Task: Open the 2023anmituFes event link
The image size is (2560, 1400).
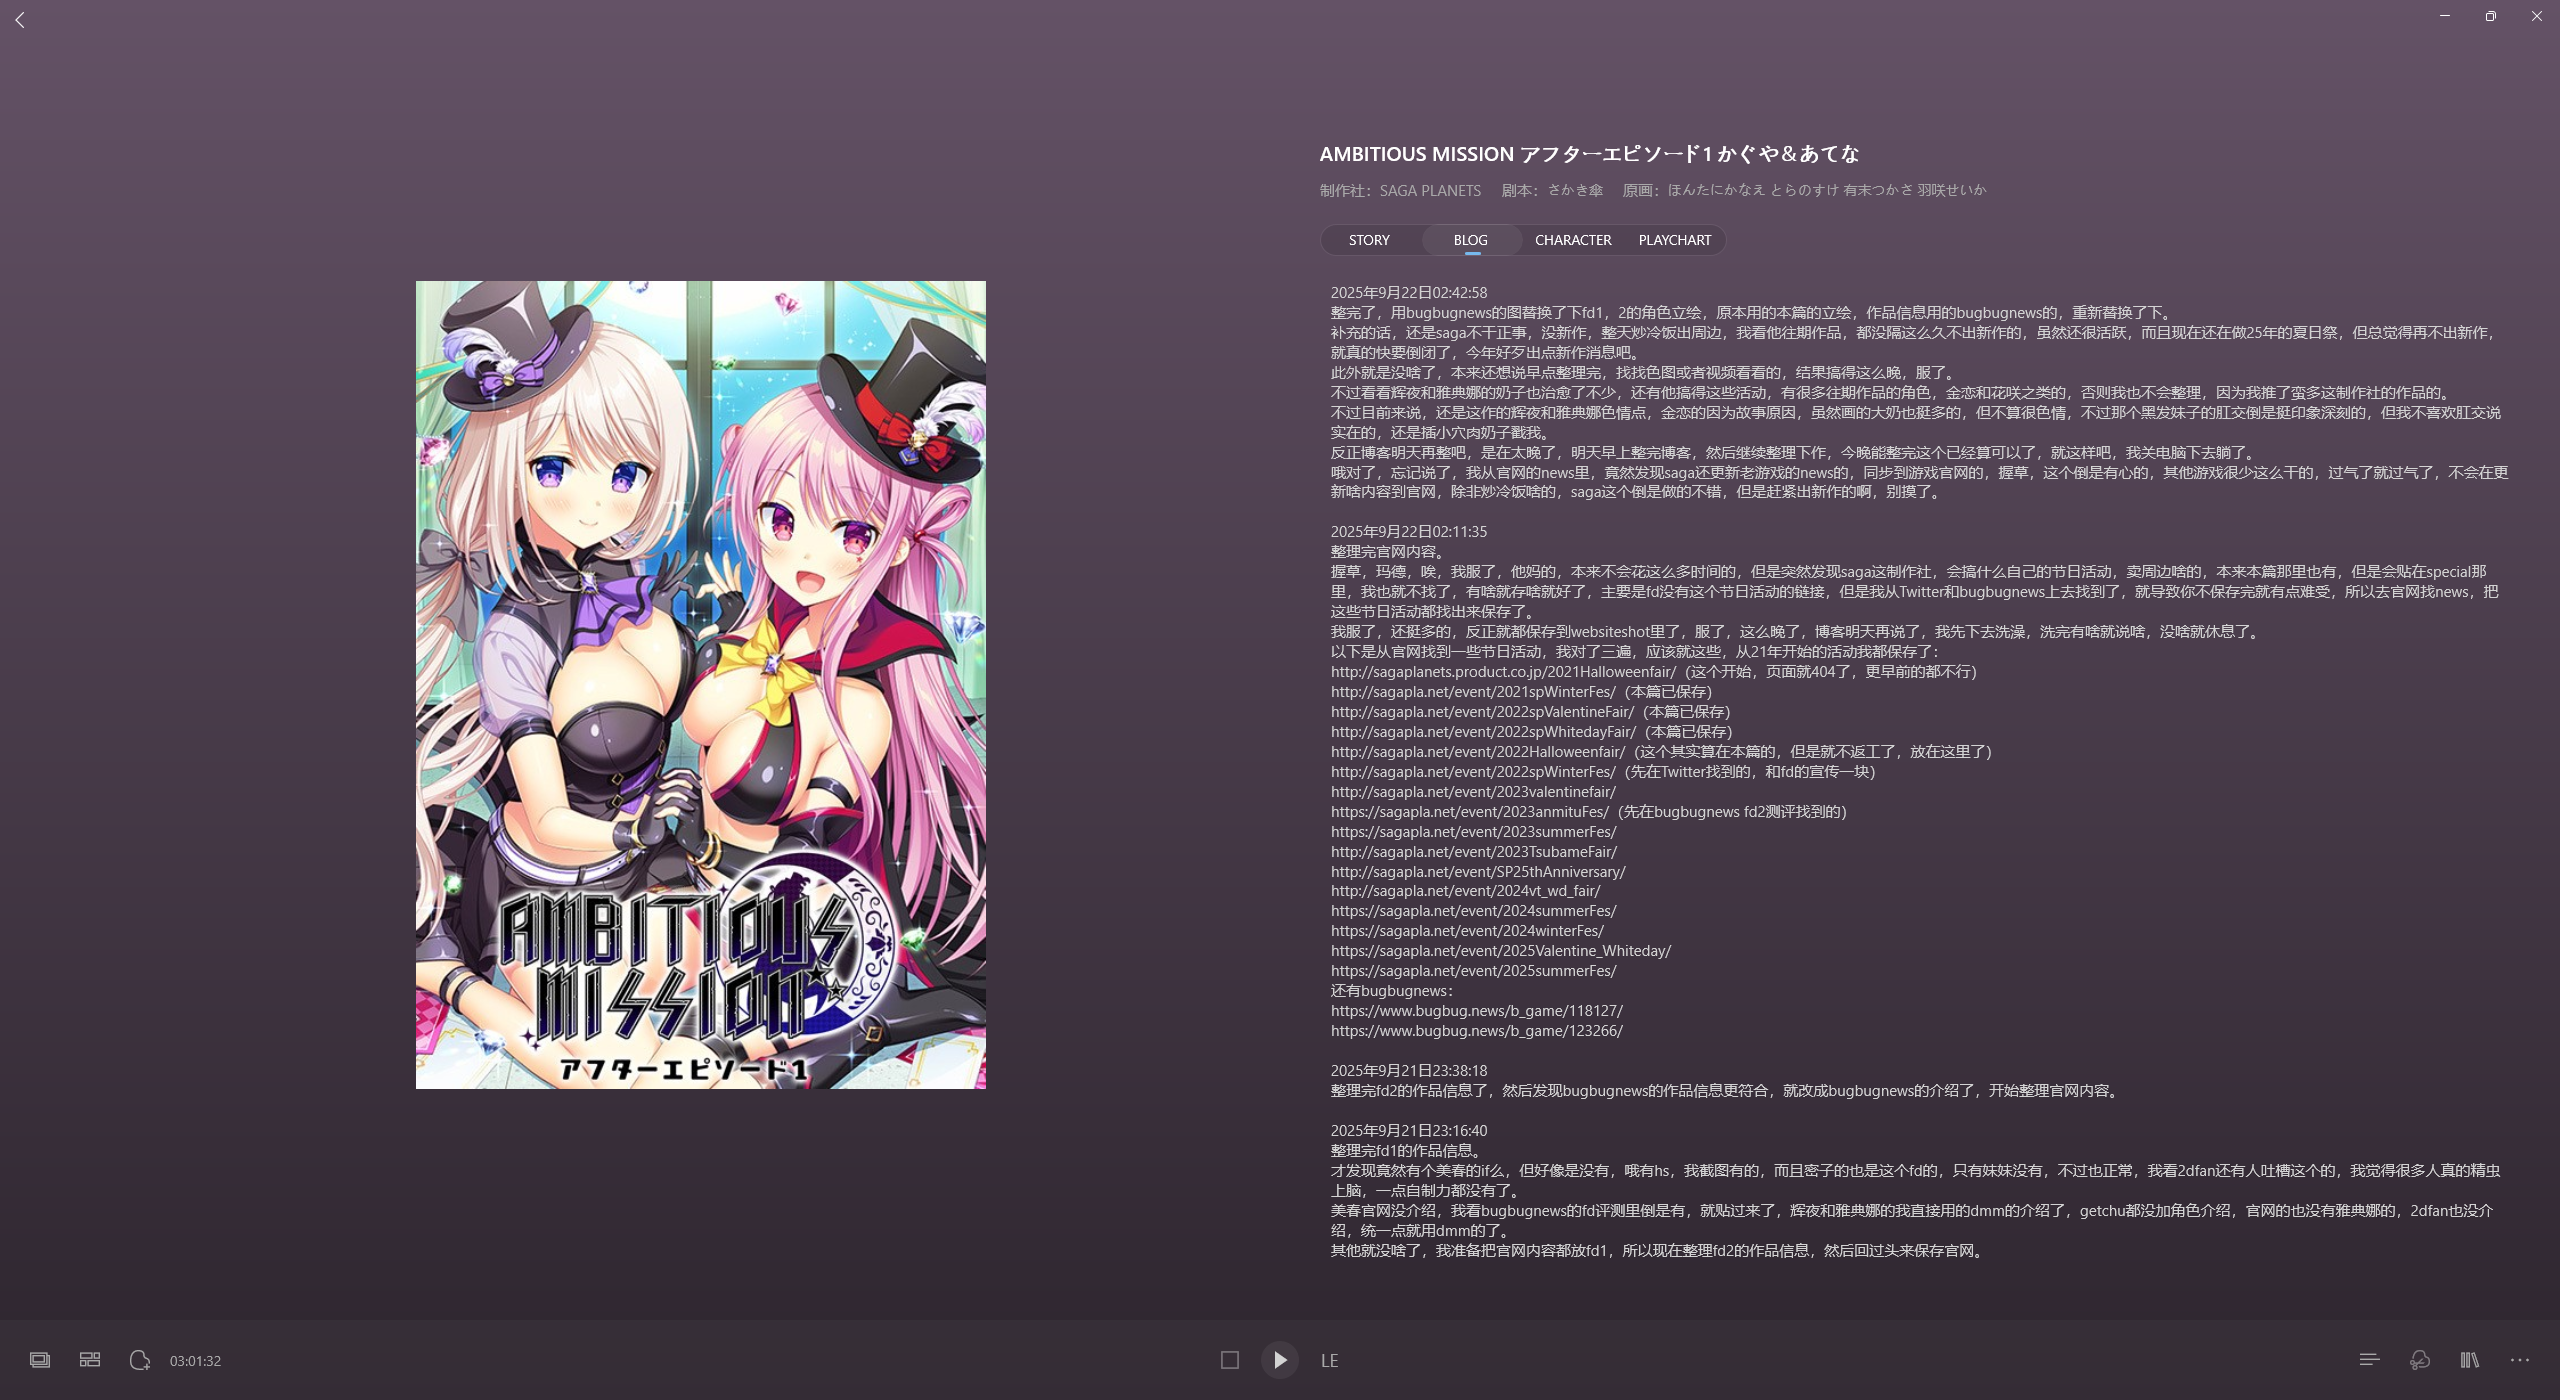Action: pyautogui.click(x=1469, y=812)
